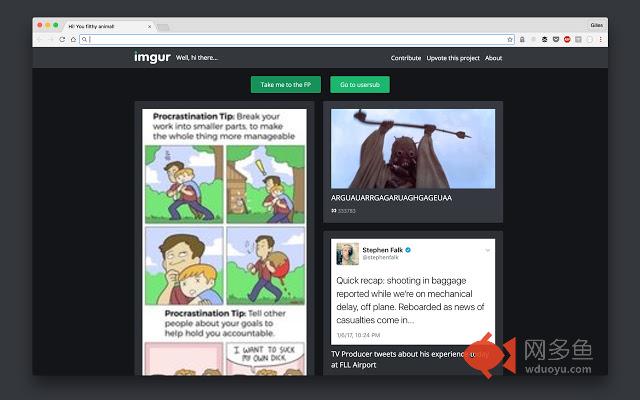Viewport: 640px width, 400px height.
Task: Click the view count under the Tusken image
Action: point(347,211)
